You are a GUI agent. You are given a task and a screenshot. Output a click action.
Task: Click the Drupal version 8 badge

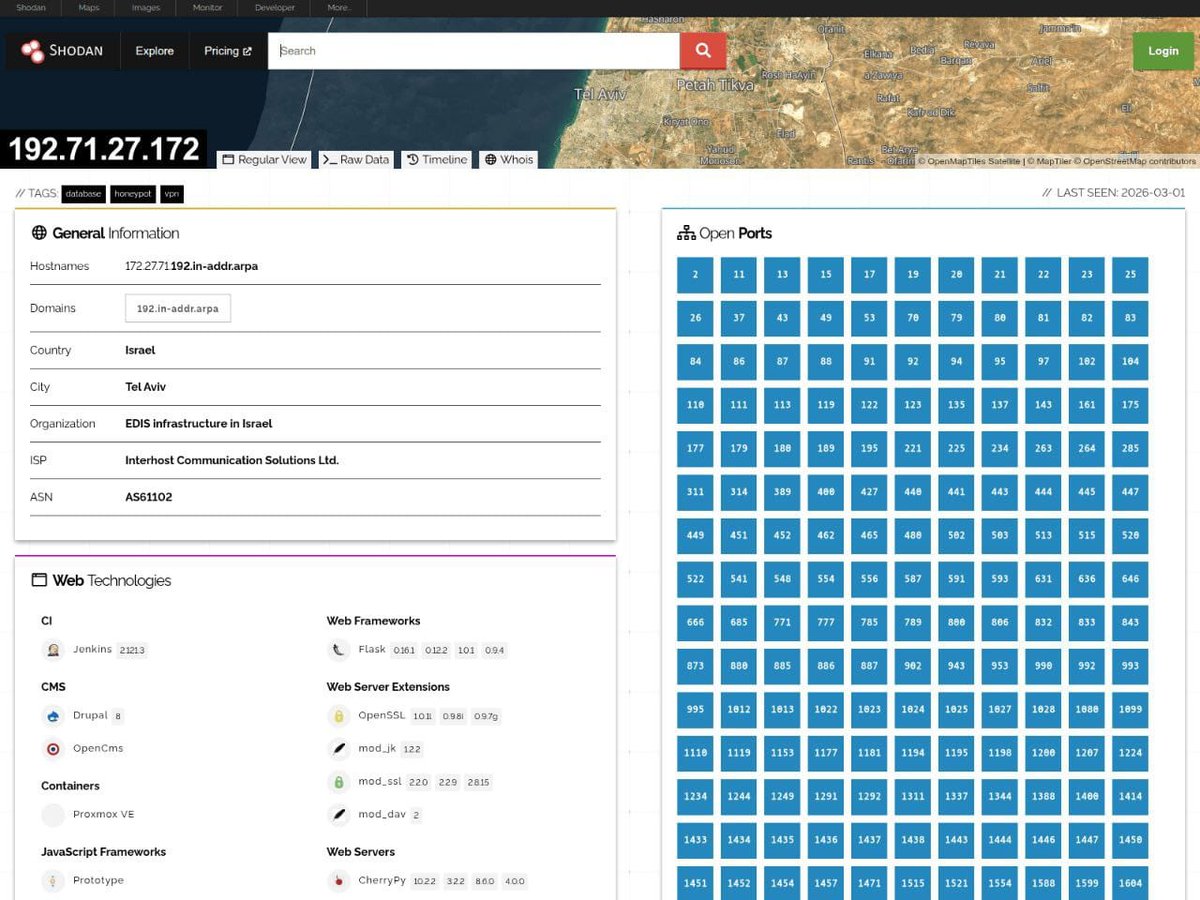118,716
